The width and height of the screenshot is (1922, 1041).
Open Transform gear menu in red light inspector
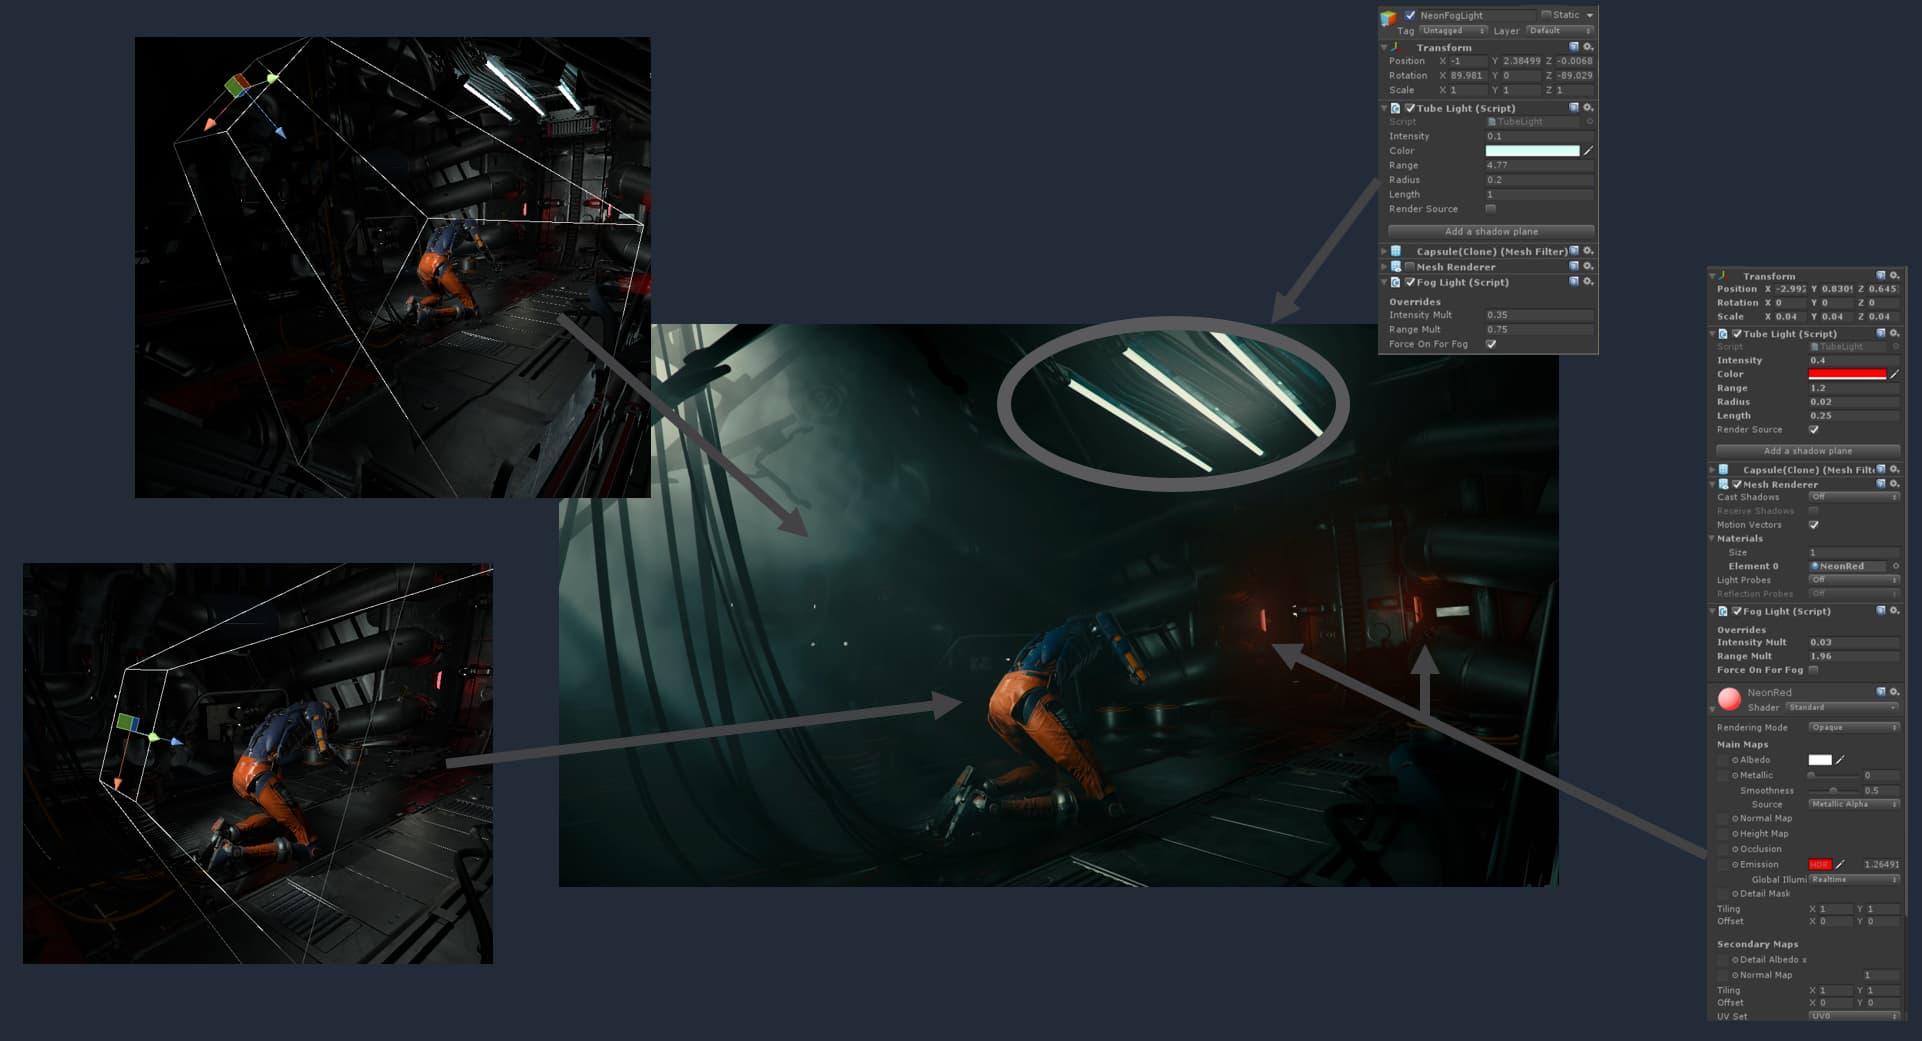pos(1894,275)
